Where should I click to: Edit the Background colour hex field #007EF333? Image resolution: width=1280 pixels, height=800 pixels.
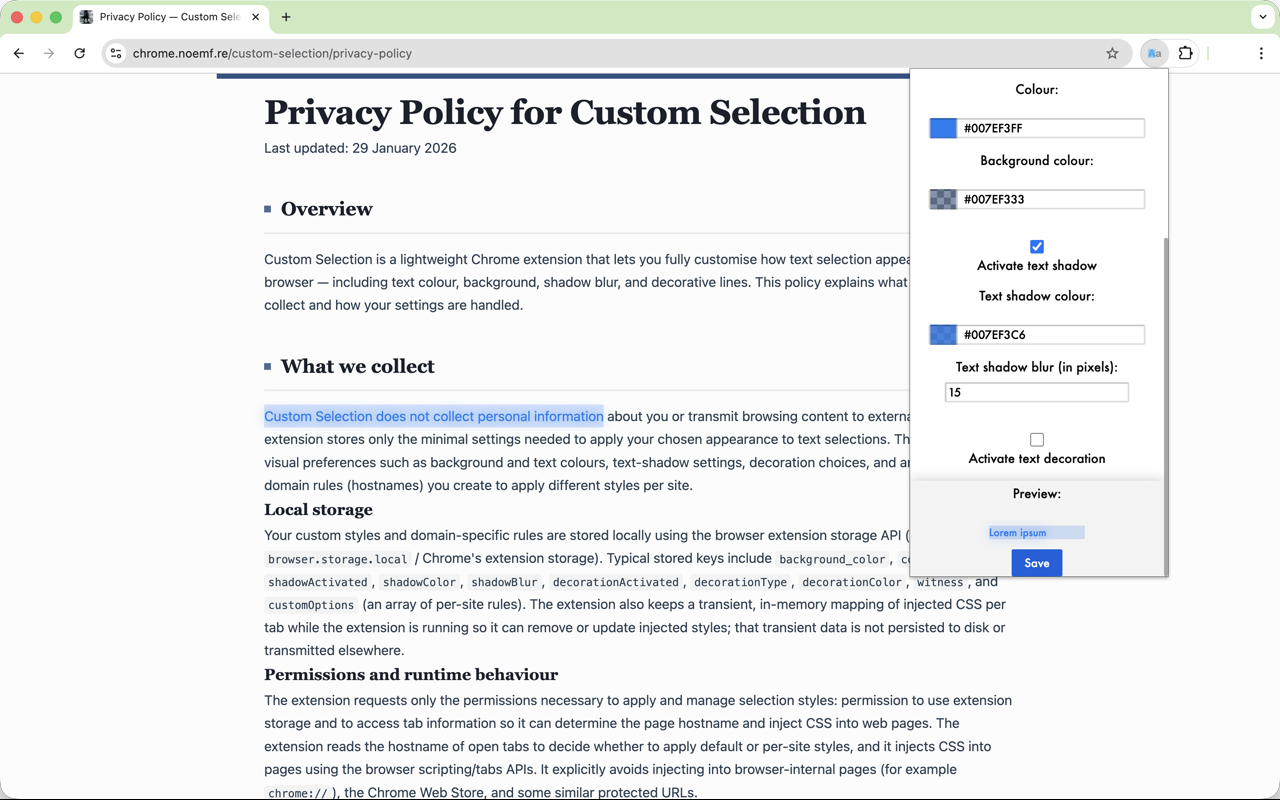pos(1051,199)
